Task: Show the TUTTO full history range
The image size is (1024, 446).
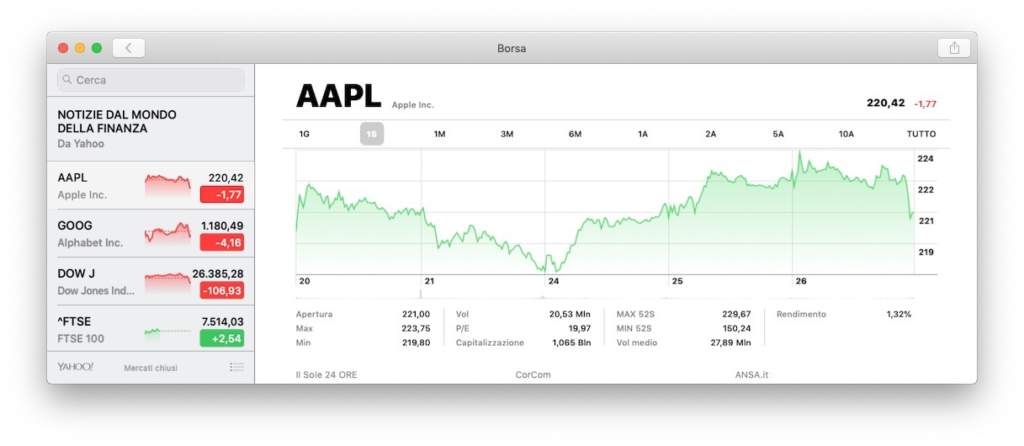Action: pyautogui.click(x=921, y=134)
